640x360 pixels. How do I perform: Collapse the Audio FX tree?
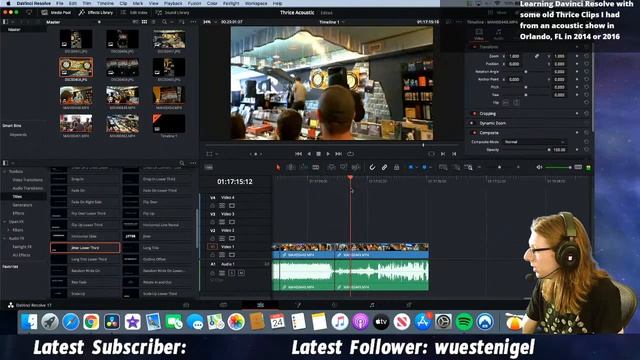[4, 238]
